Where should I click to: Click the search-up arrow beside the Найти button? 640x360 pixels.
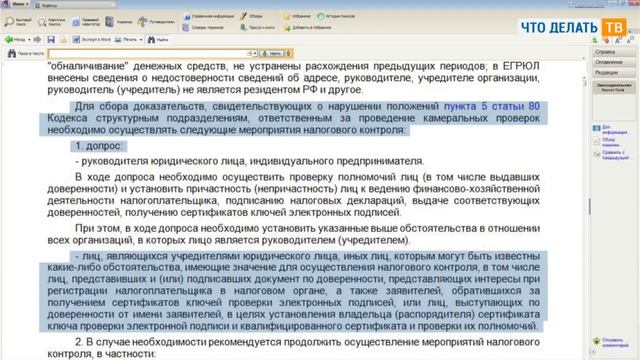click(289, 53)
